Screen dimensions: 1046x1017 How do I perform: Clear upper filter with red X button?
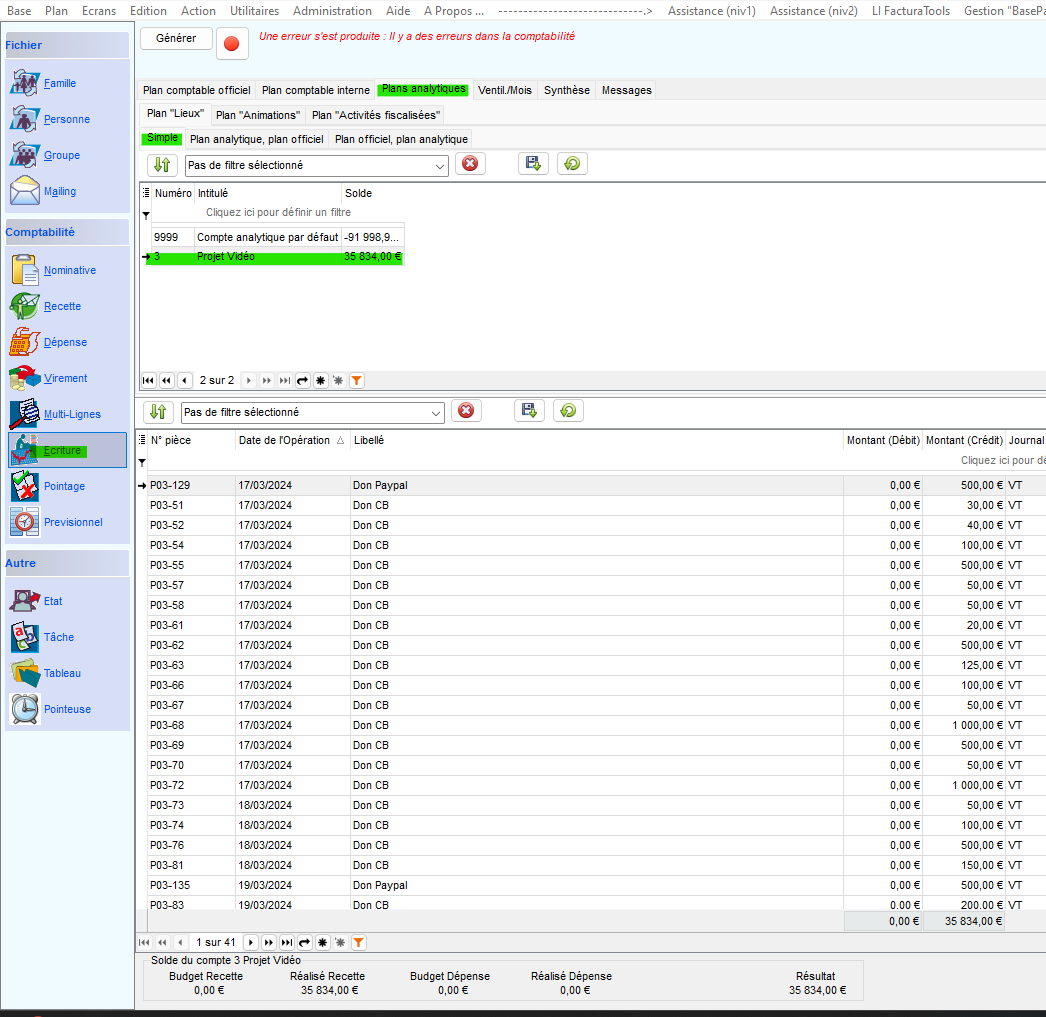click(x=470, y=164)
